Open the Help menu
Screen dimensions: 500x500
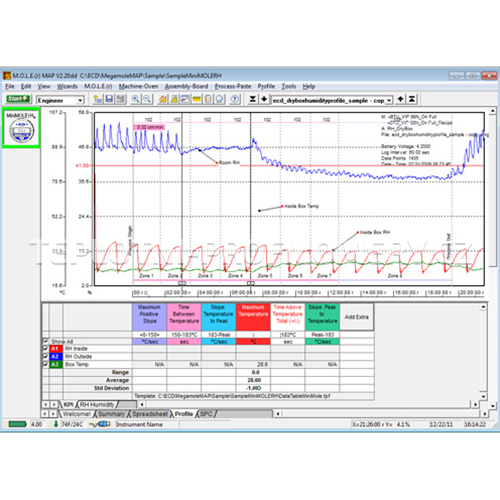pyautogui.click(x=309, y=86)
